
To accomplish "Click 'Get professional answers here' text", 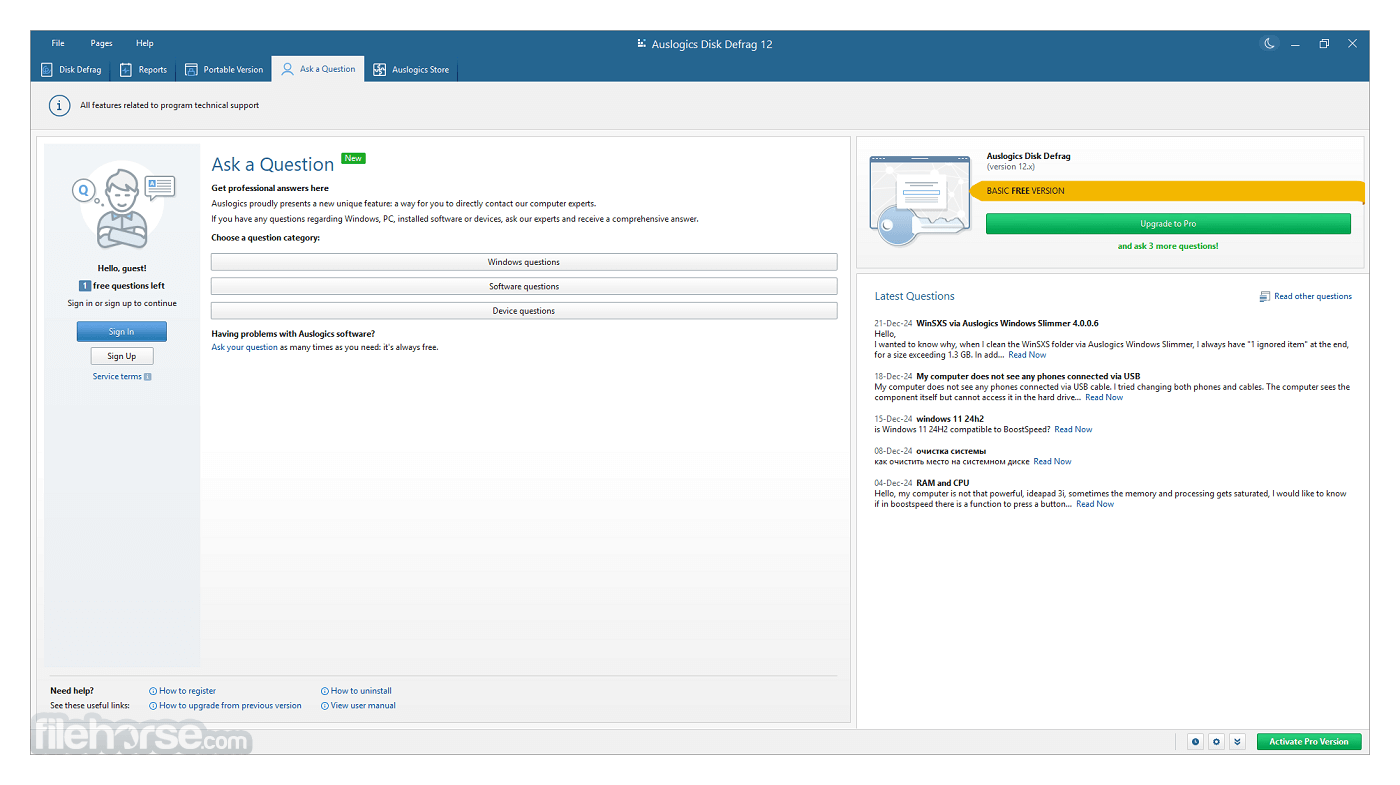I will coord(270,188).
